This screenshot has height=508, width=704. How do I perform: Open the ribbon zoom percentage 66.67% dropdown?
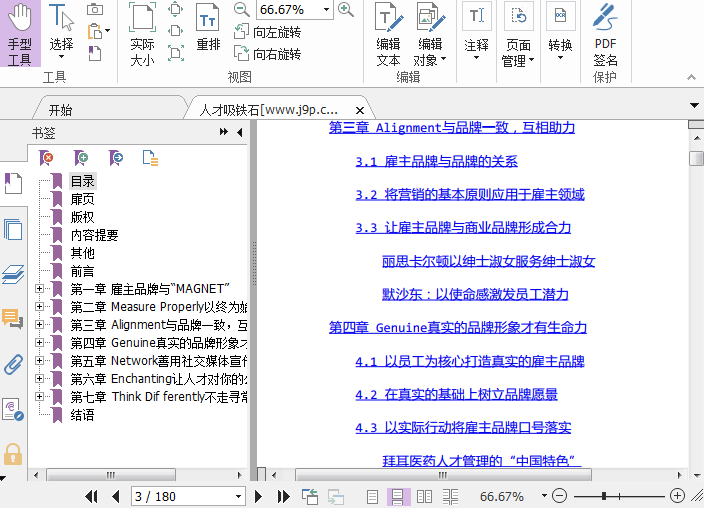(326, 9)
